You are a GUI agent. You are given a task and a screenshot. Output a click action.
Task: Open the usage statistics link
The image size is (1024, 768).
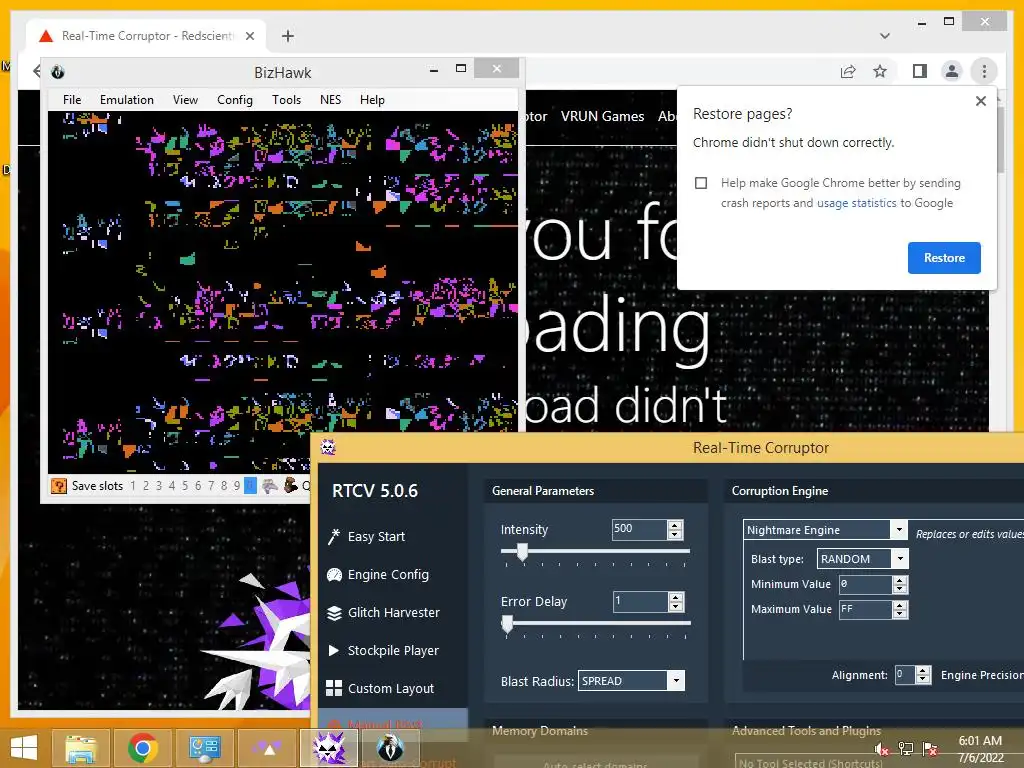856,203
